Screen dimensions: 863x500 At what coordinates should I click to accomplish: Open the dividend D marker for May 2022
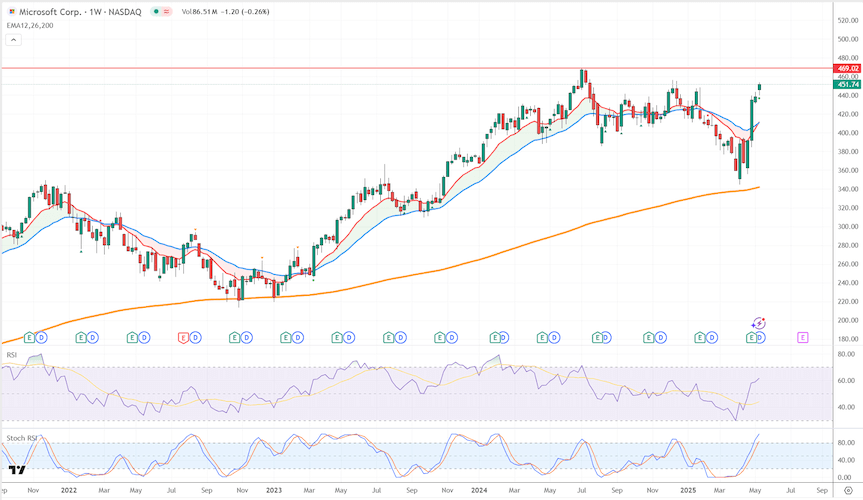[x=144, y=338]
